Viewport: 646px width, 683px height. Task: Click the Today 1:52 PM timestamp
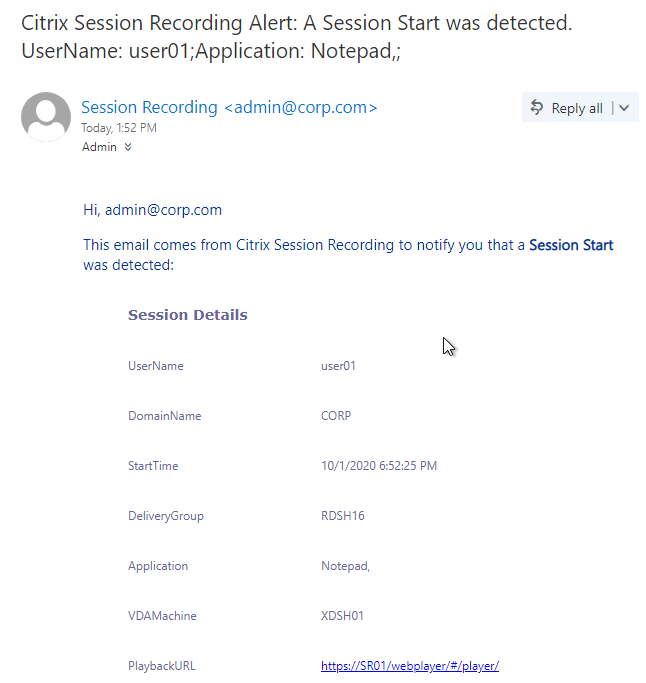point(119,128)
